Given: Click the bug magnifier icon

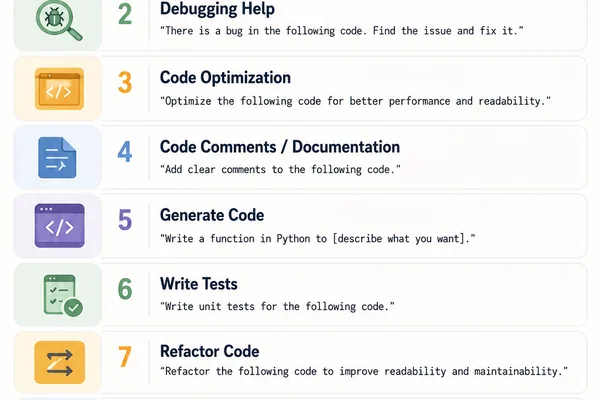Looking at the screenshot, I should (x=59, y=20).
